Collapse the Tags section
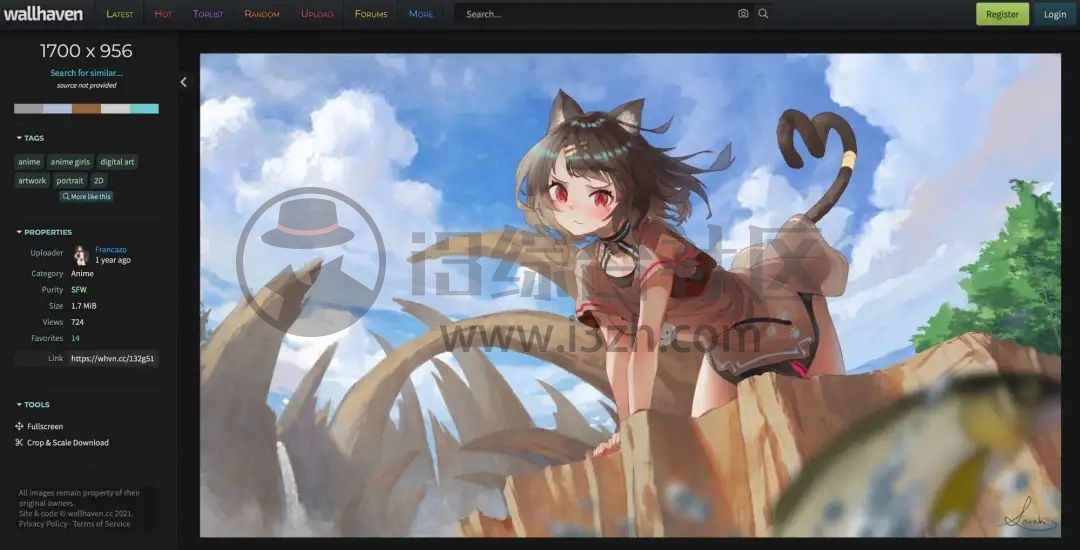This screenshot has width=1080, height=550. tap(30, 138)
